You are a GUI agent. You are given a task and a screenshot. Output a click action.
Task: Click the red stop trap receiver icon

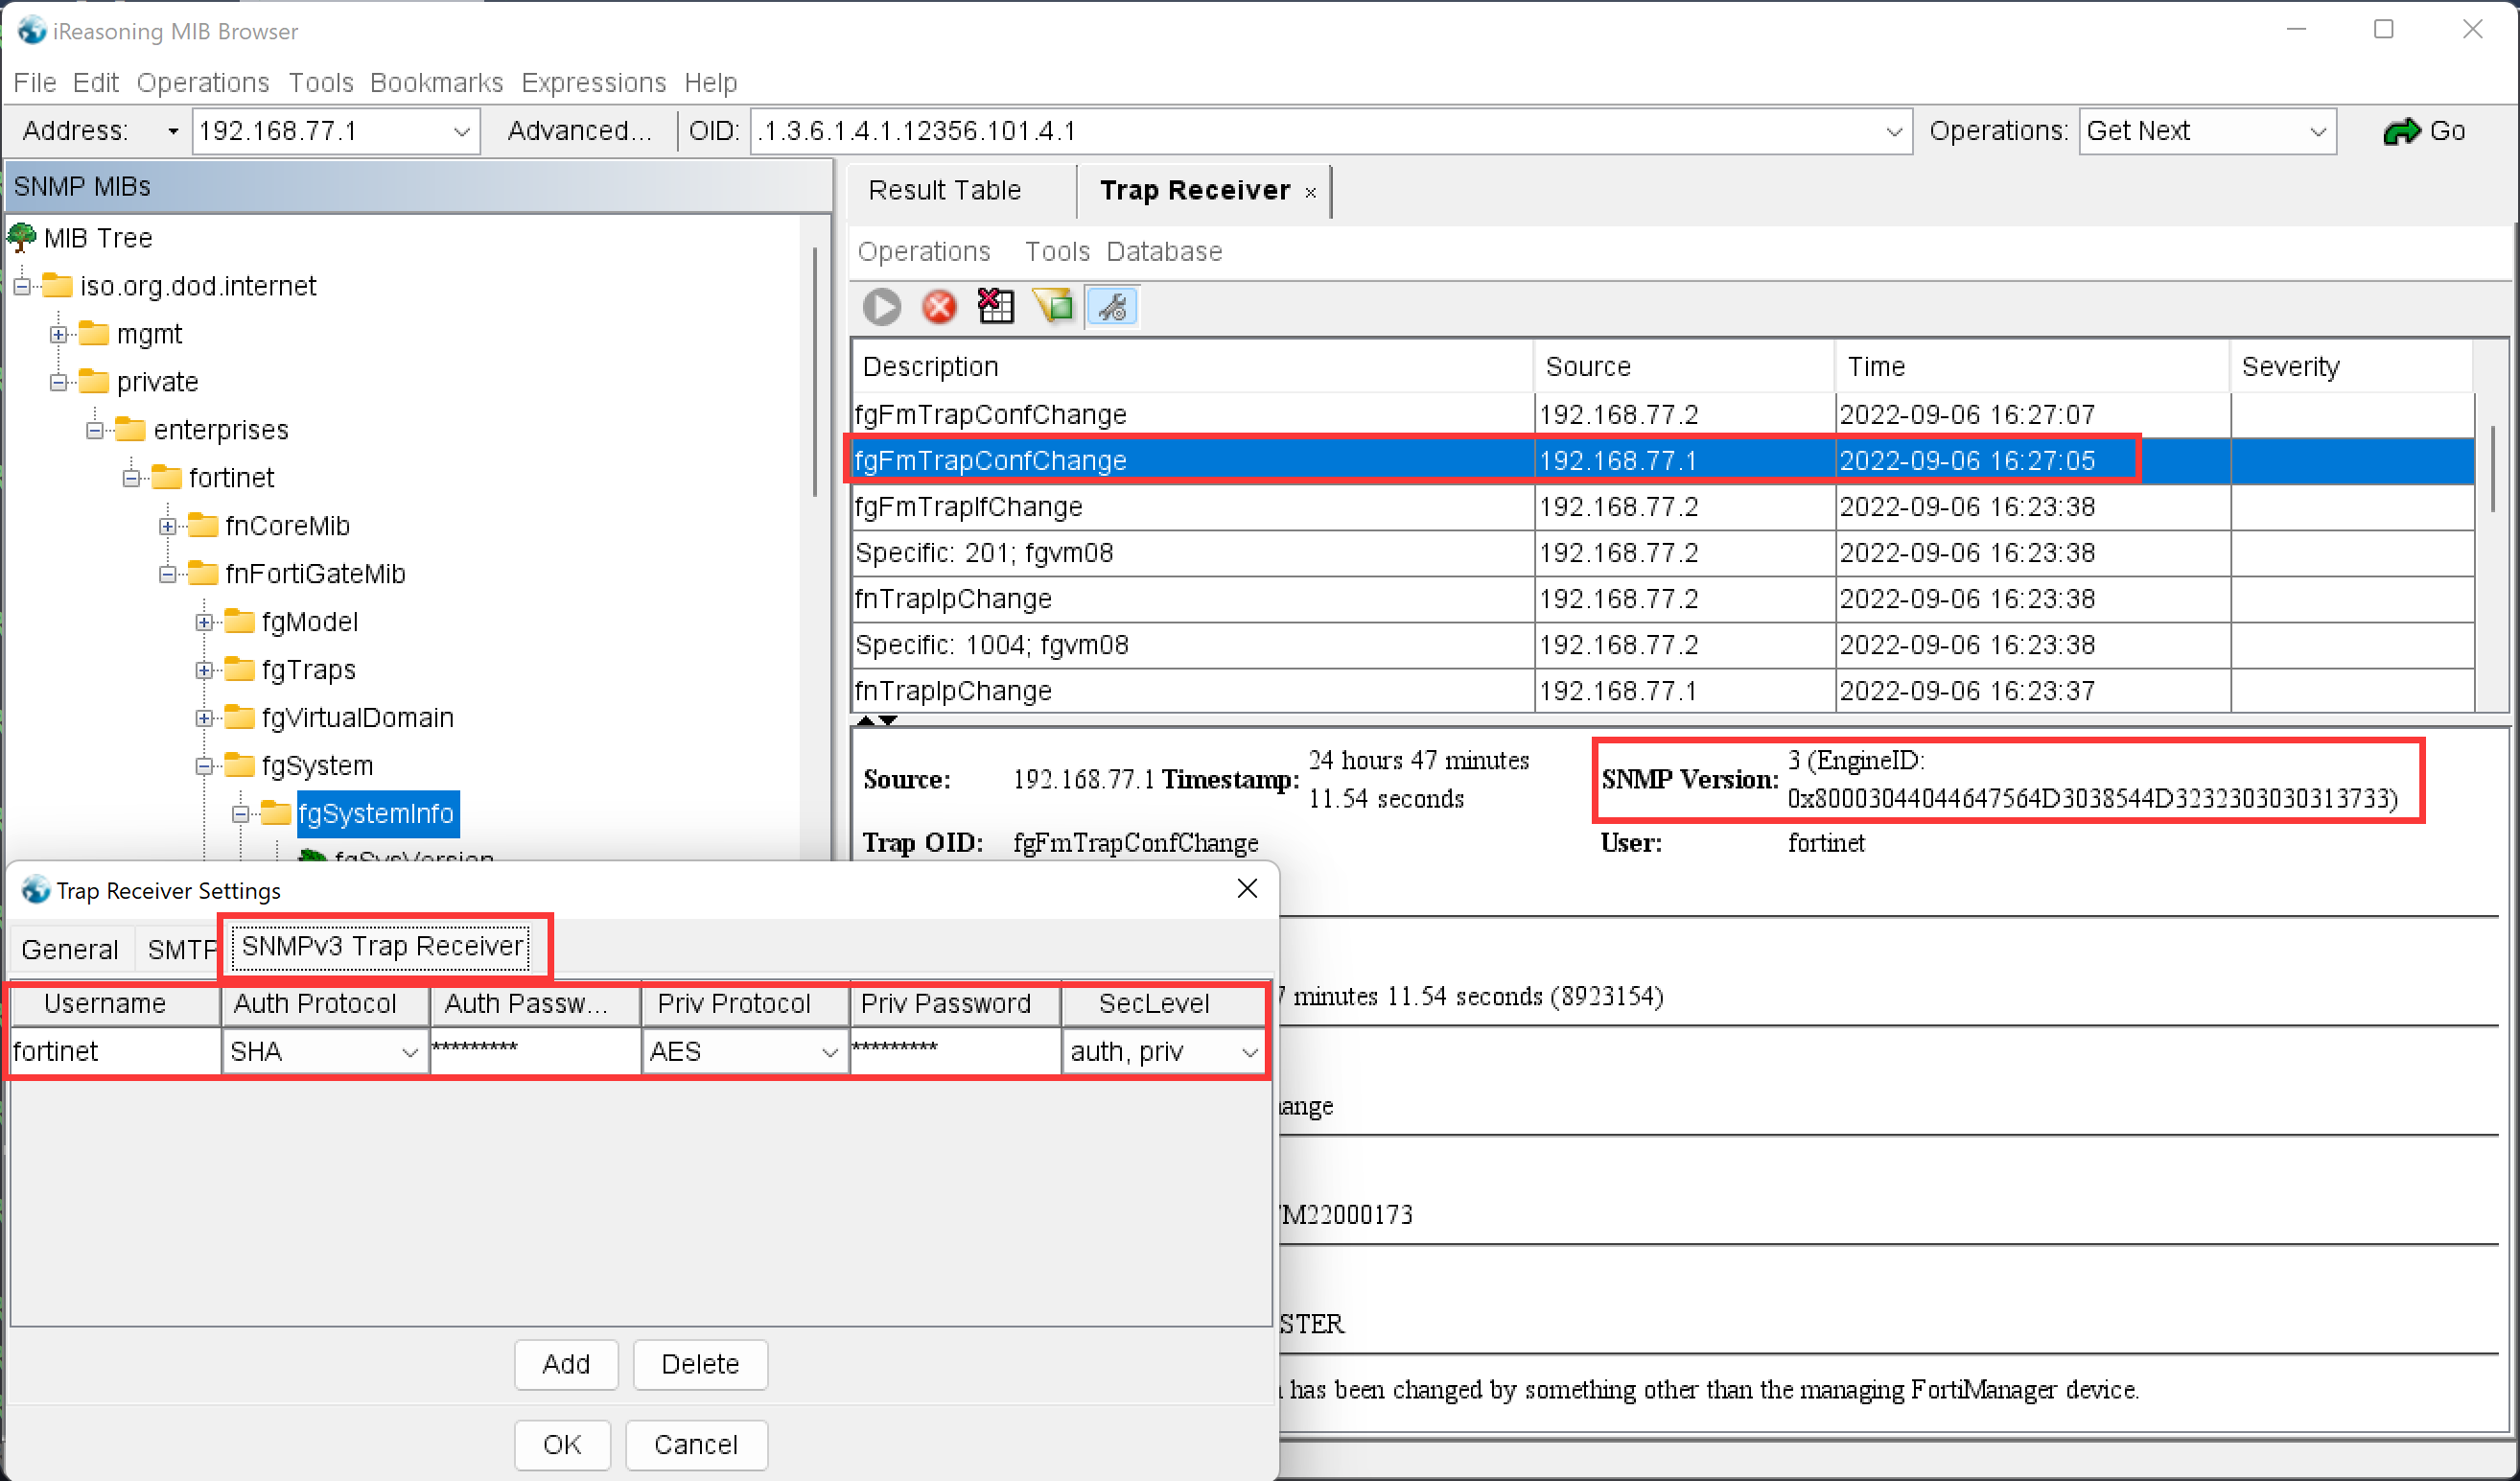click(x=938, y=307)
